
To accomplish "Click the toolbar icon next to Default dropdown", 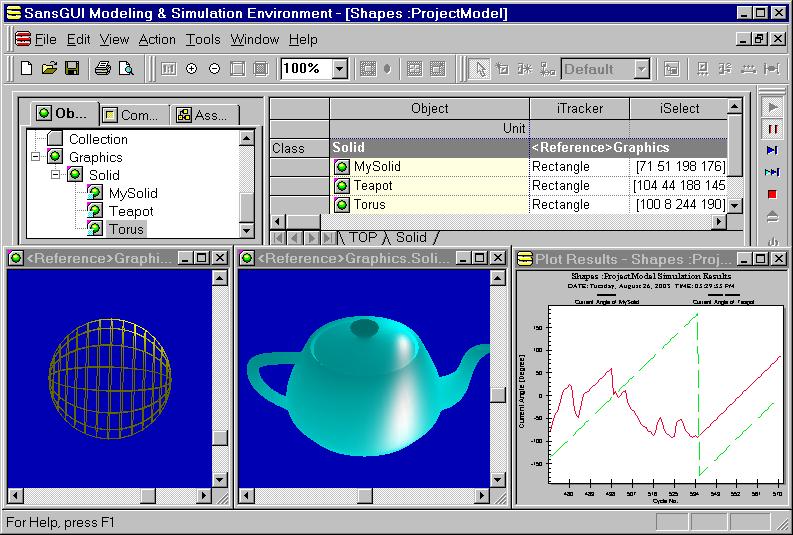I will (671, 69).
